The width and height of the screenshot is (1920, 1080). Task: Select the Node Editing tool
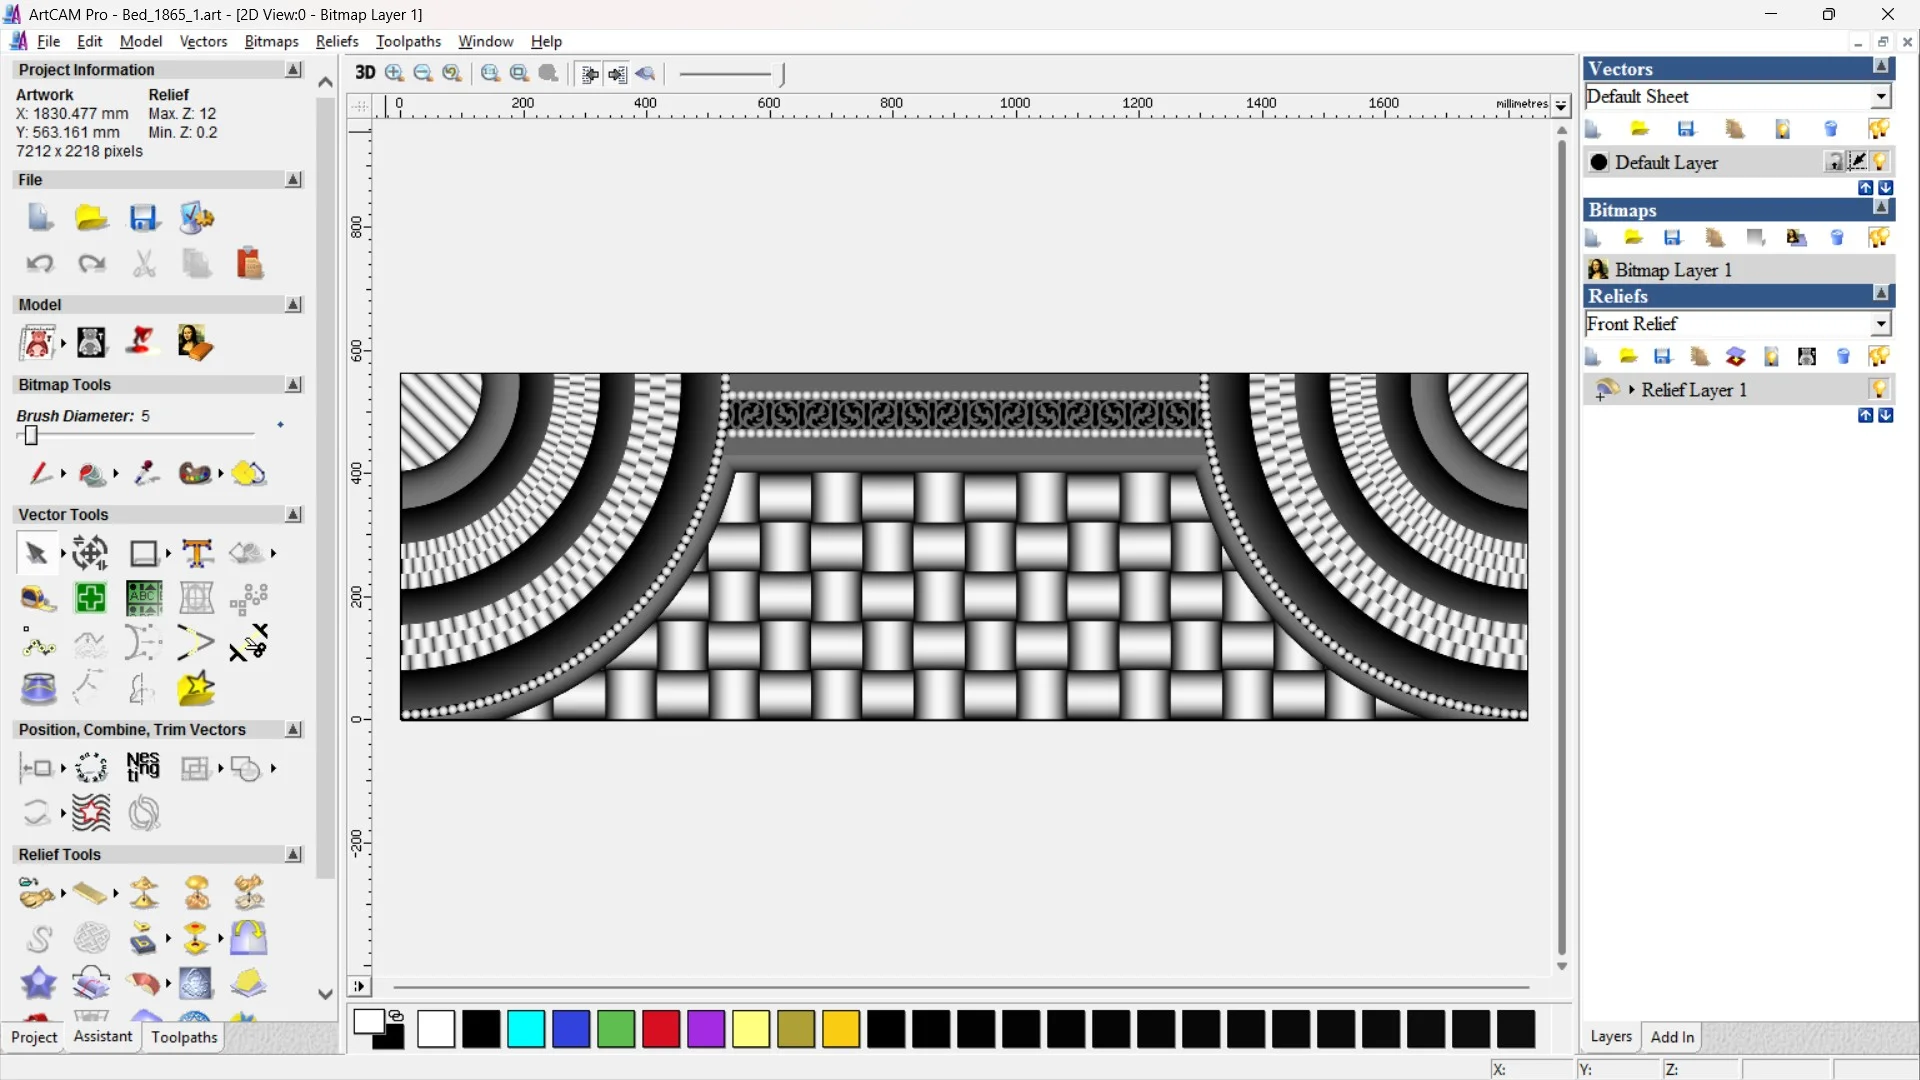coord(38,644)
